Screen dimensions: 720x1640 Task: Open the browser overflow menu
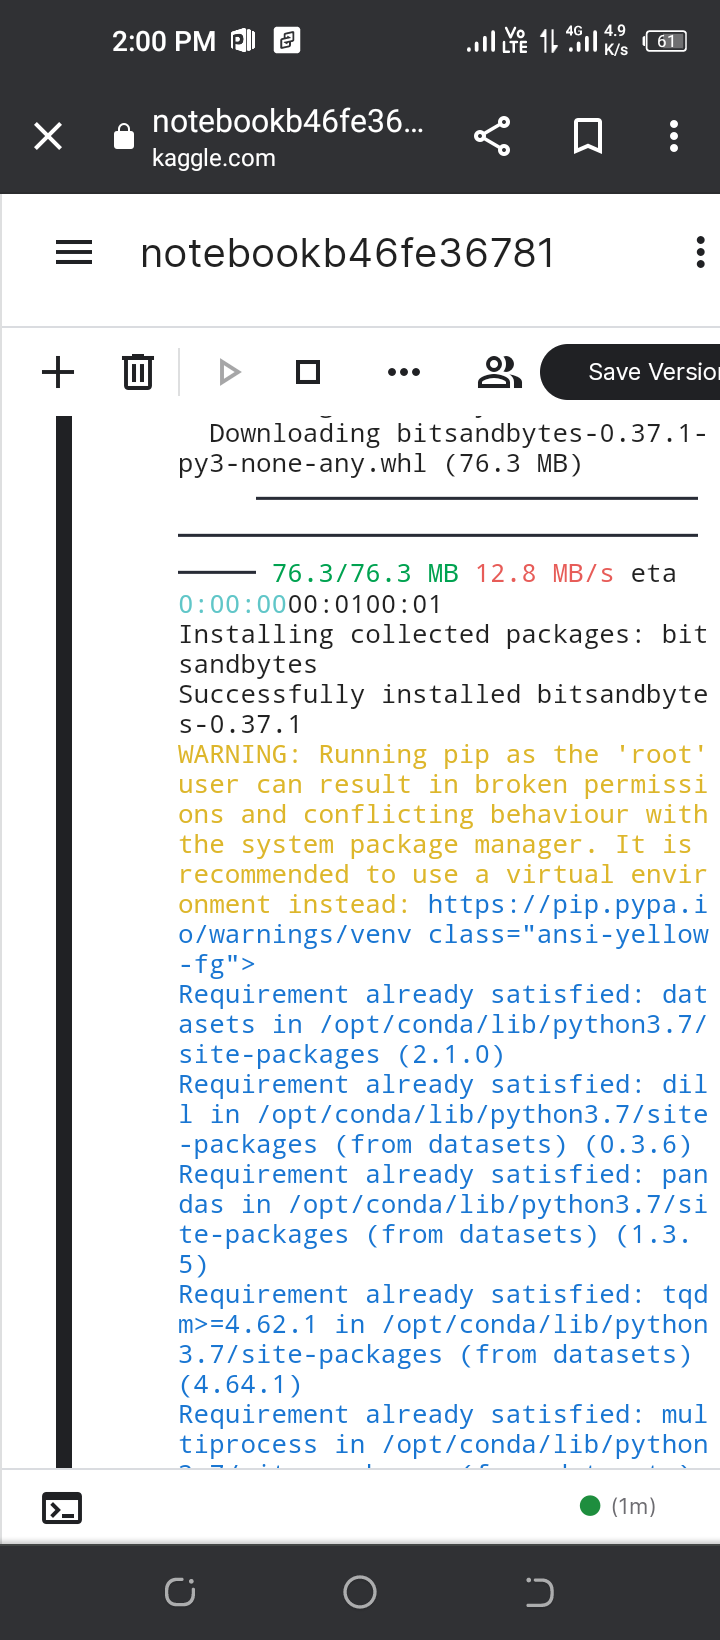pos(673,136)
